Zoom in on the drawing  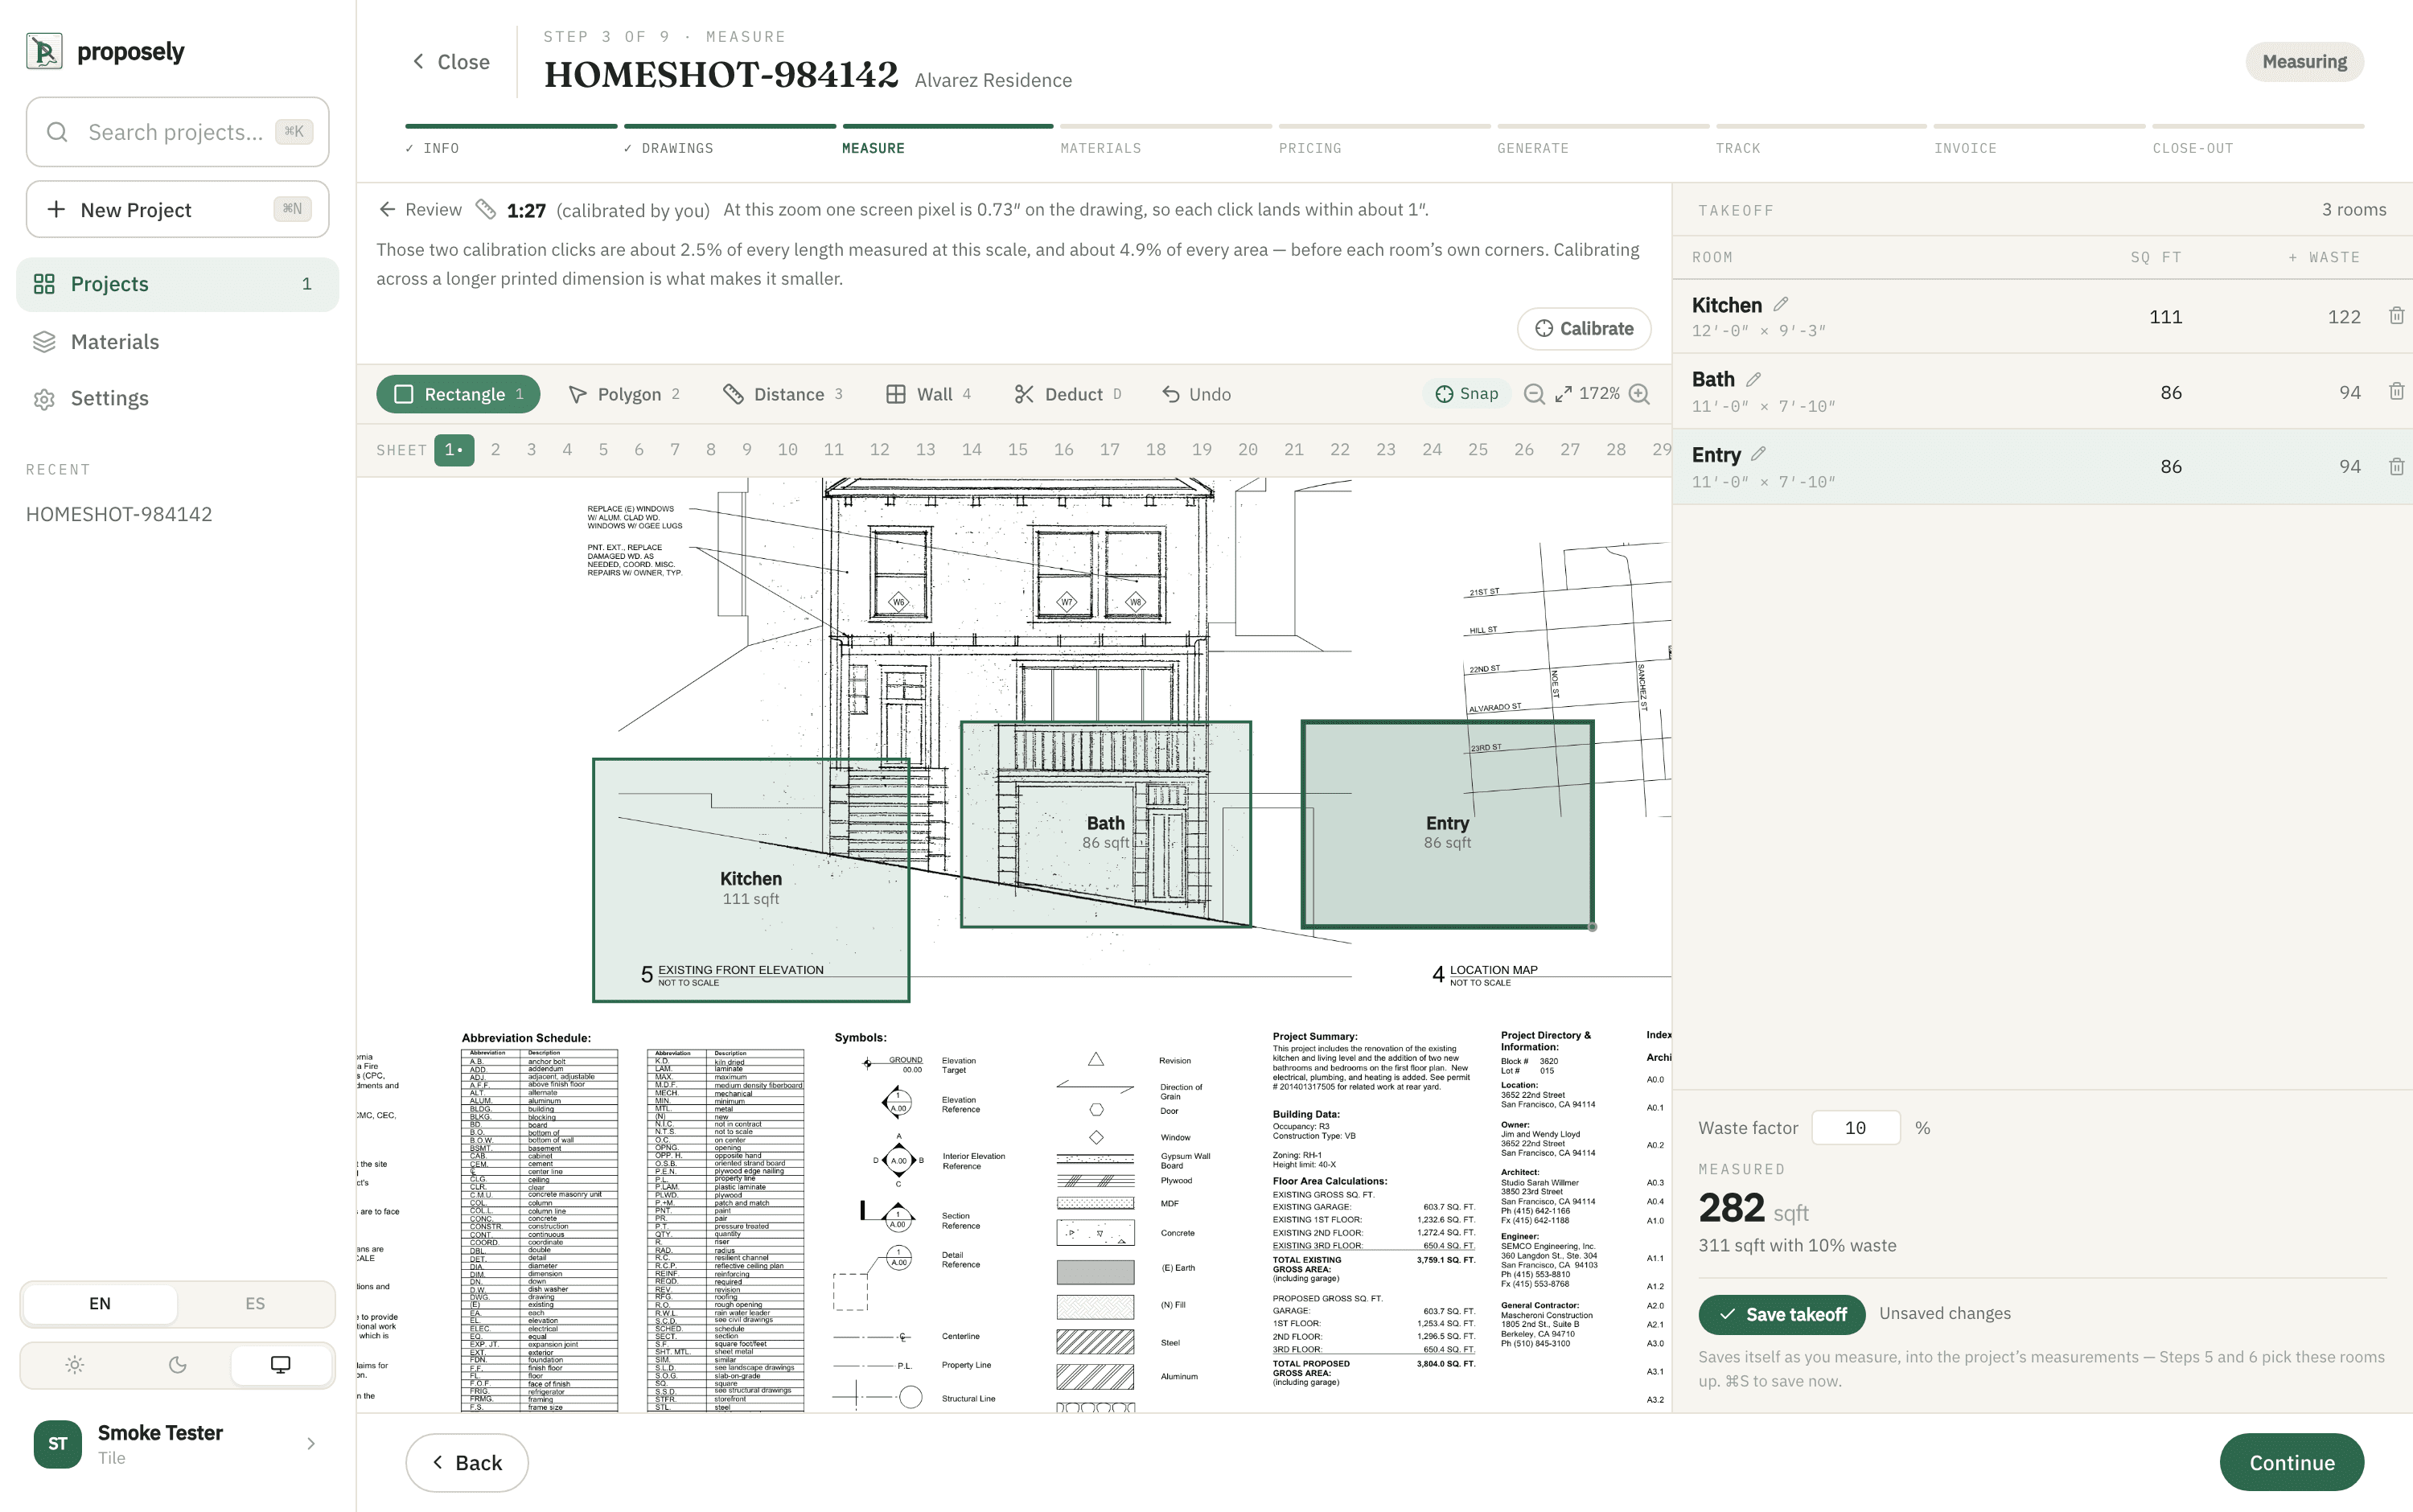pos(1639,394)
